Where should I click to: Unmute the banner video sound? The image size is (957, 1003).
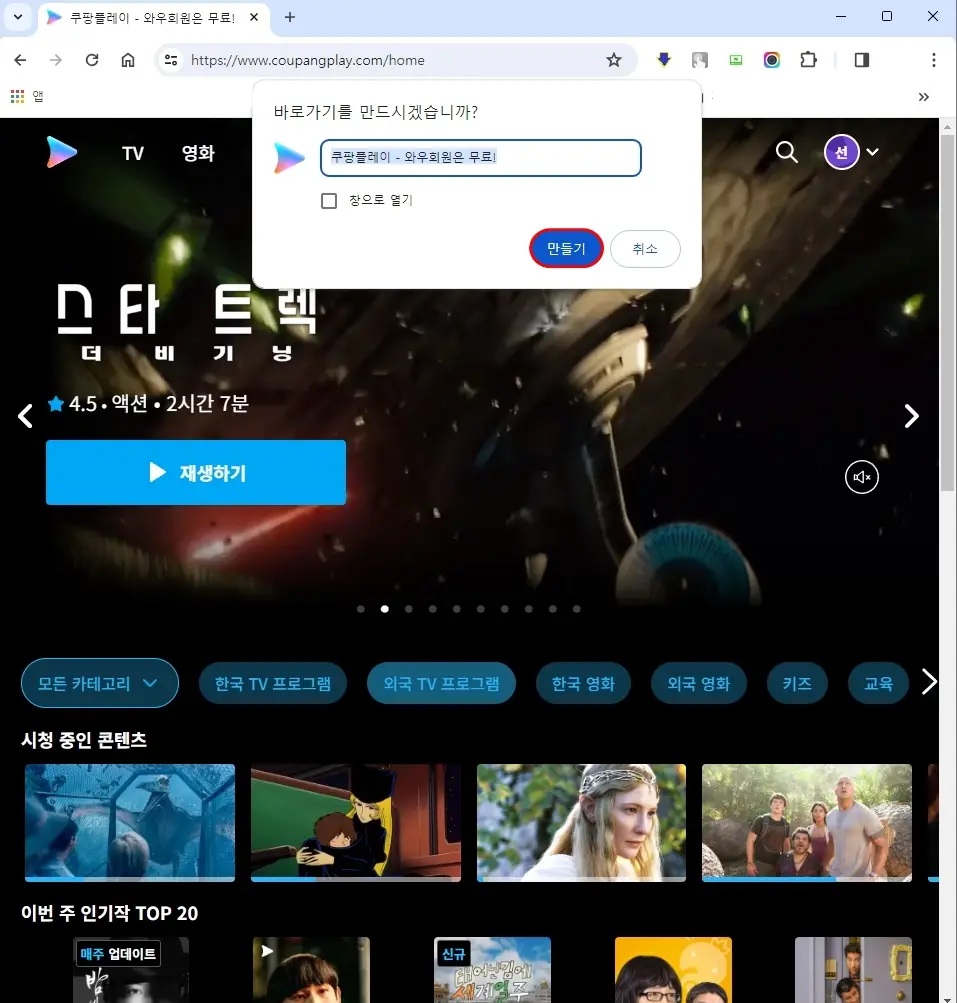[x=861, y=477]
